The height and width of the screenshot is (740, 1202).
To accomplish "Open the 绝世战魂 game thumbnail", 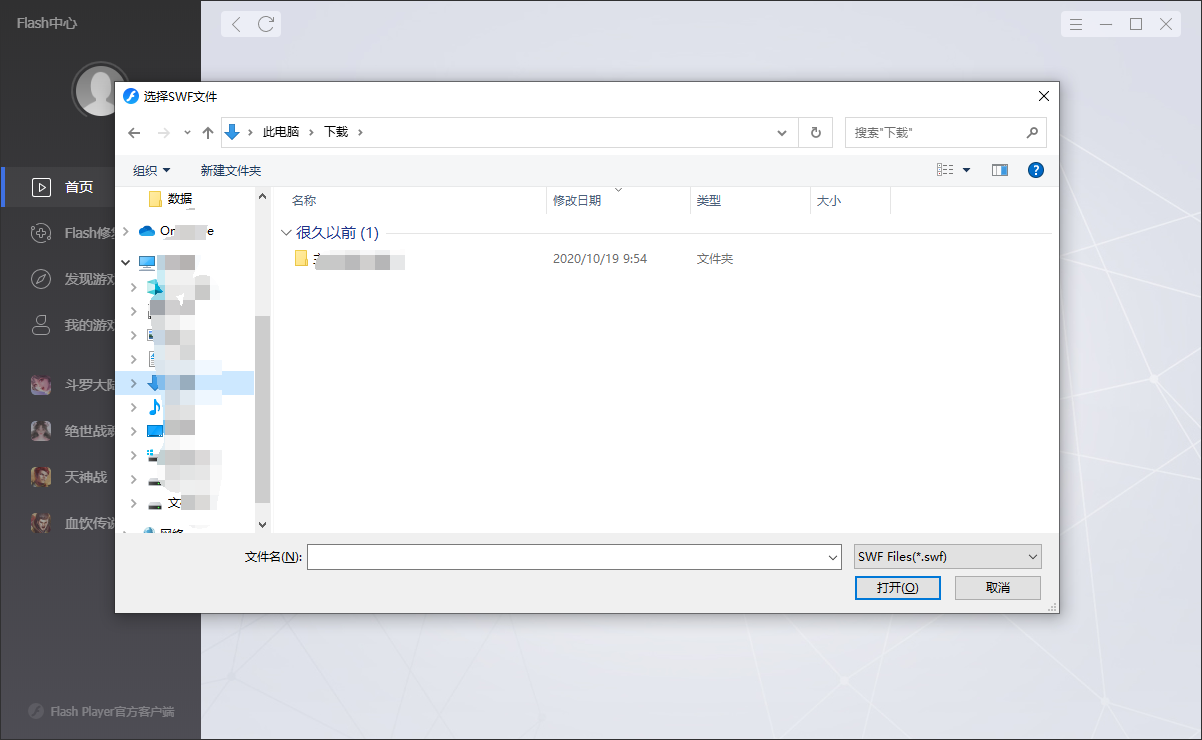I will 41,431.
